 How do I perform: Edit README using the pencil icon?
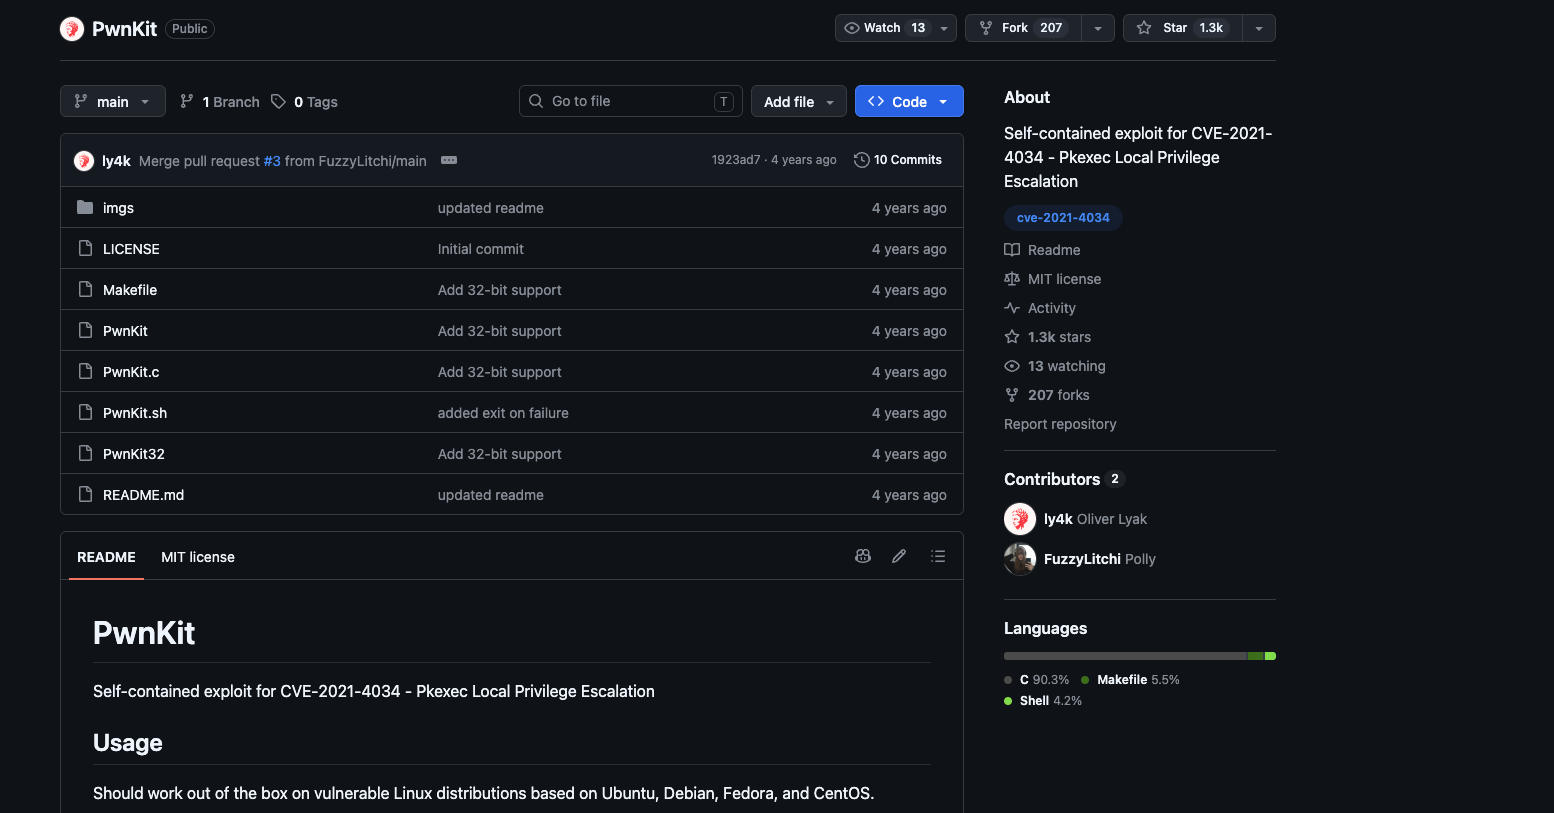[x=899, y=556]
